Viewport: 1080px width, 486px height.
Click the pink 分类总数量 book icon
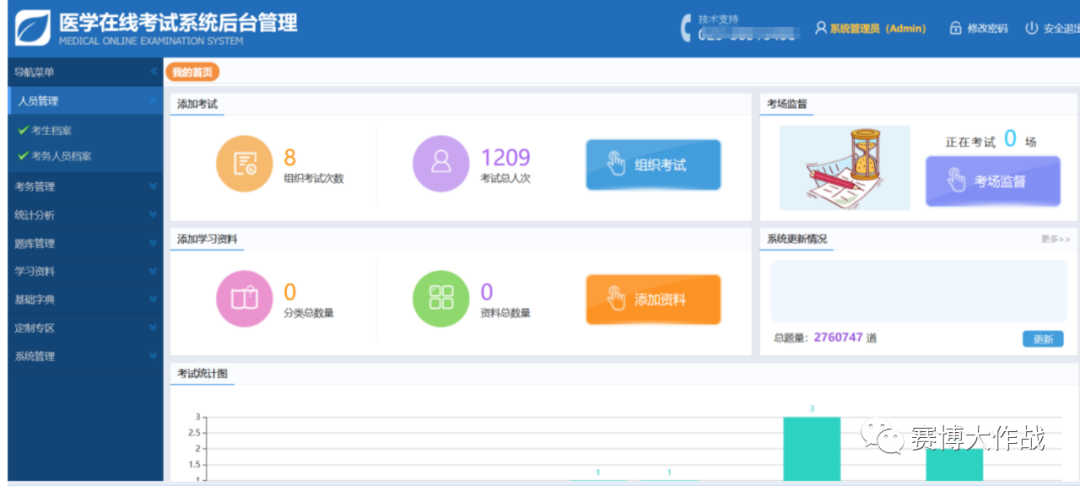point(245,299)
